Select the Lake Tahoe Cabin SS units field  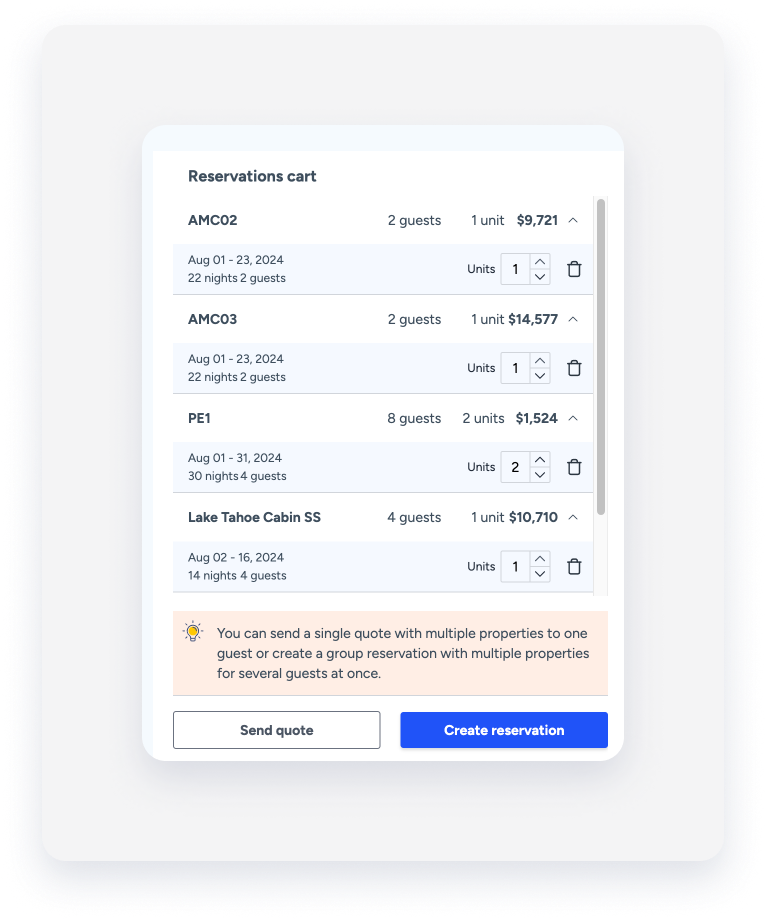tap(517, 566)
